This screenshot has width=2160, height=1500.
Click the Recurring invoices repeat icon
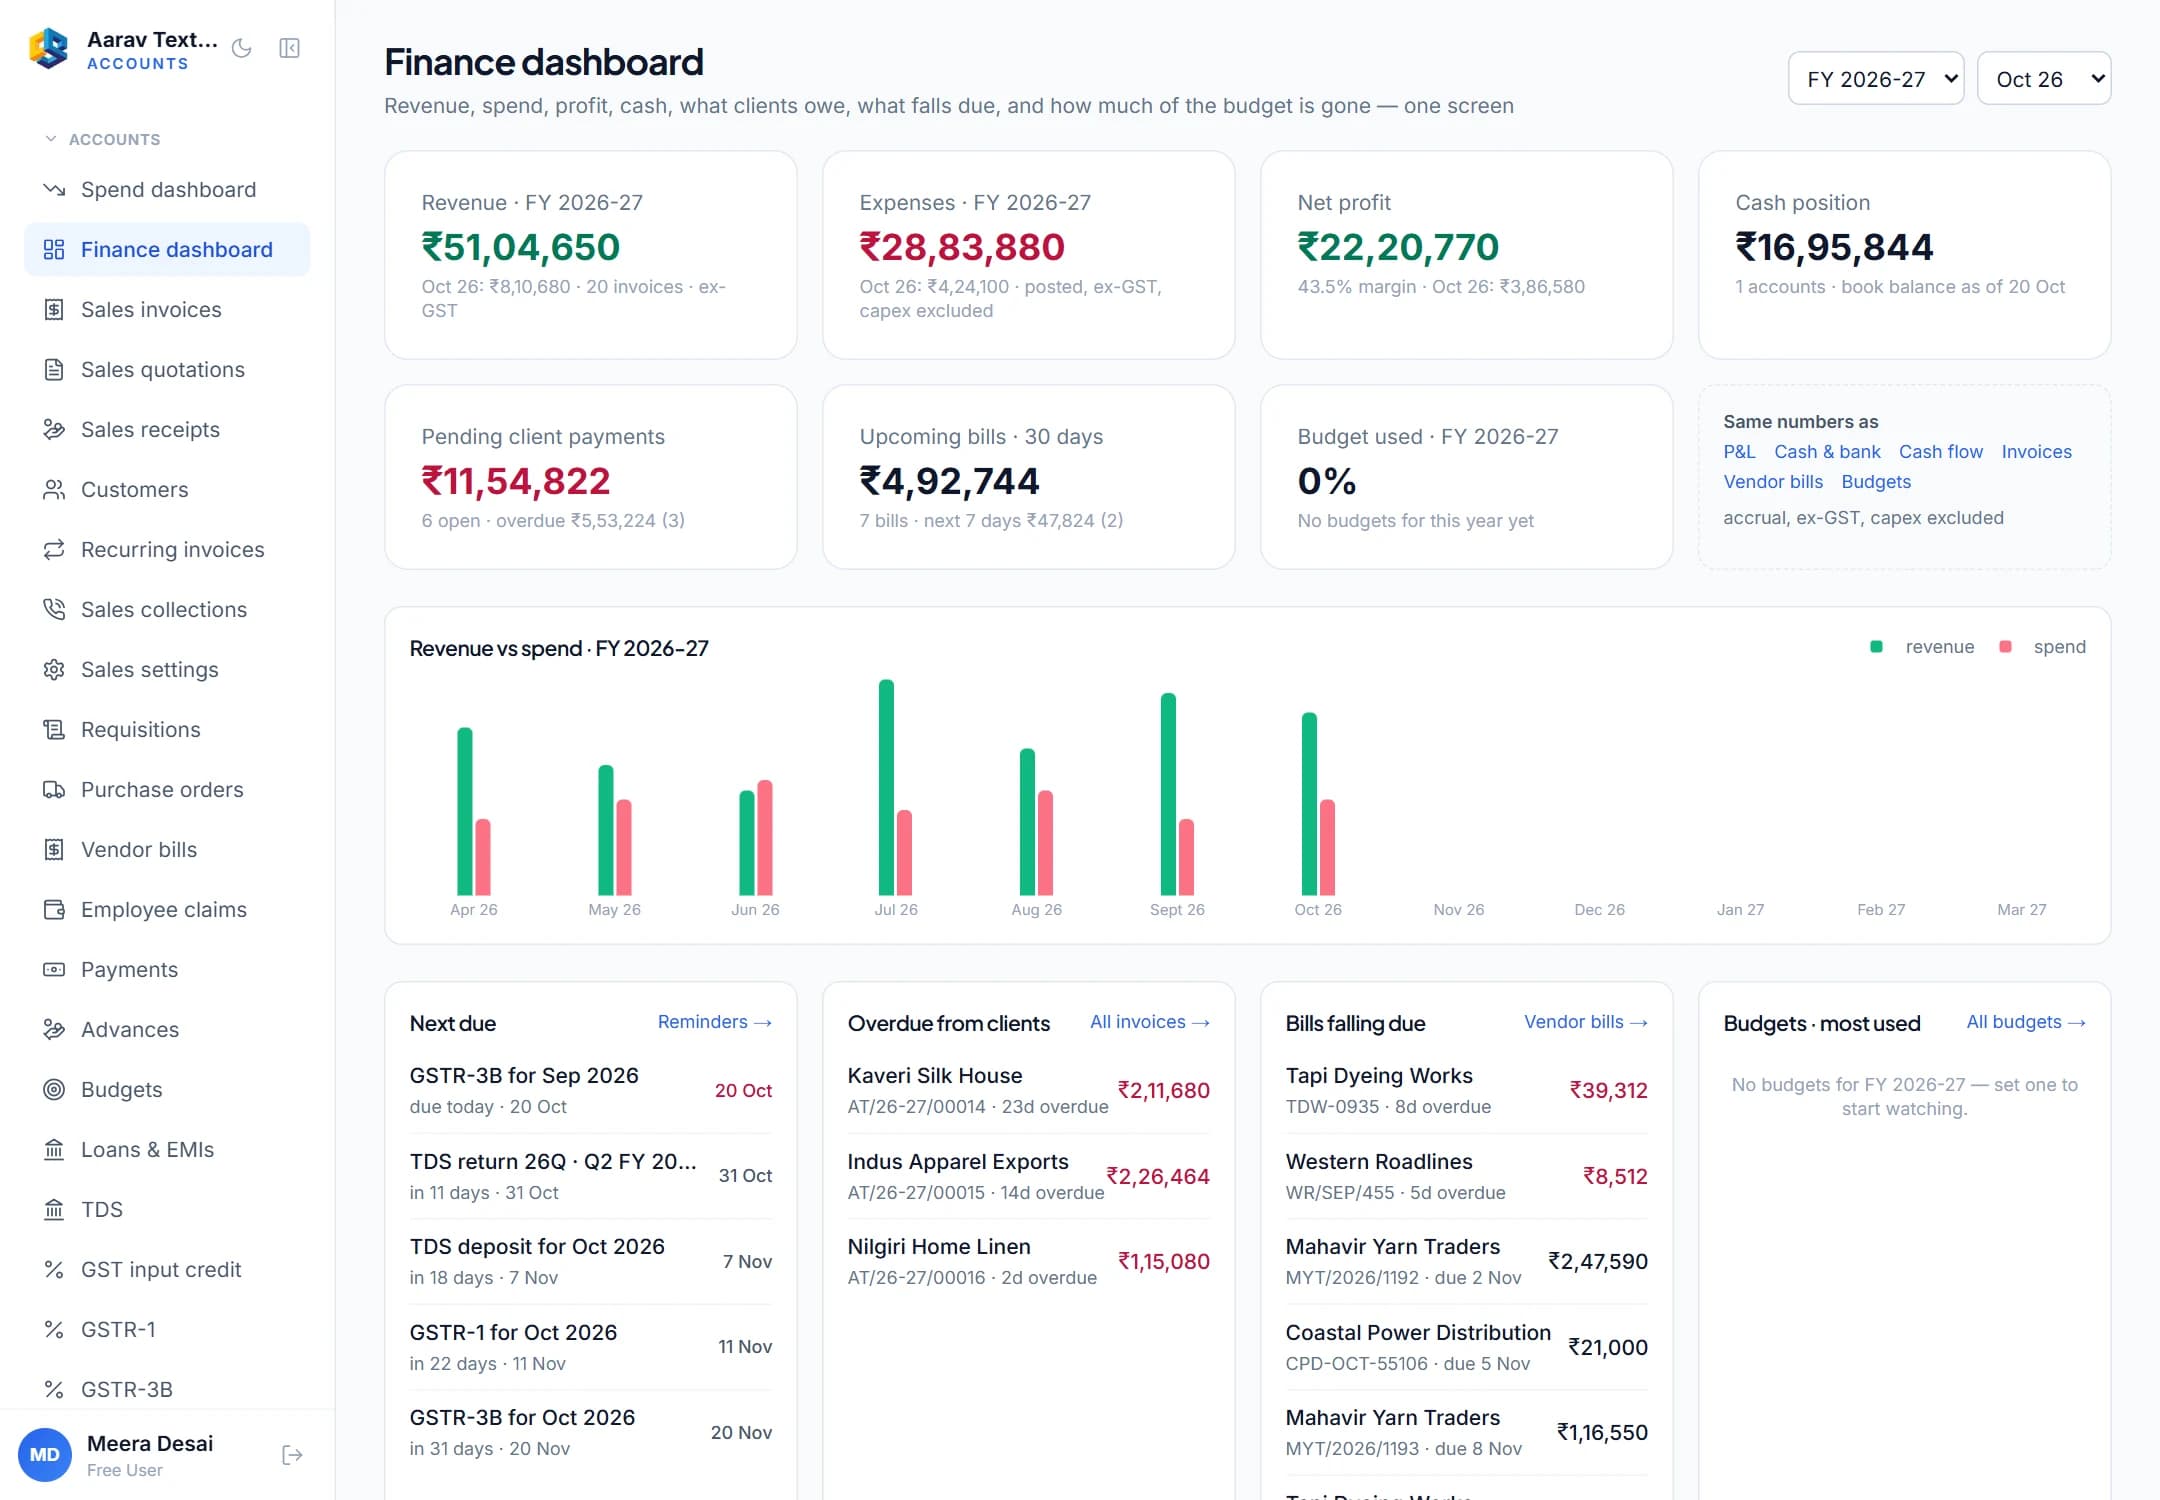click(x=54, y=550)
